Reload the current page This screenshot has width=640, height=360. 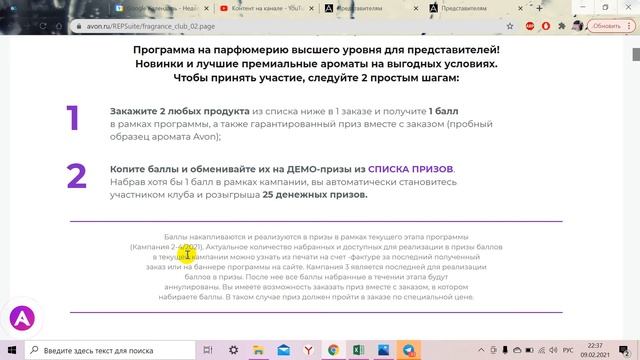click(43, 26)
